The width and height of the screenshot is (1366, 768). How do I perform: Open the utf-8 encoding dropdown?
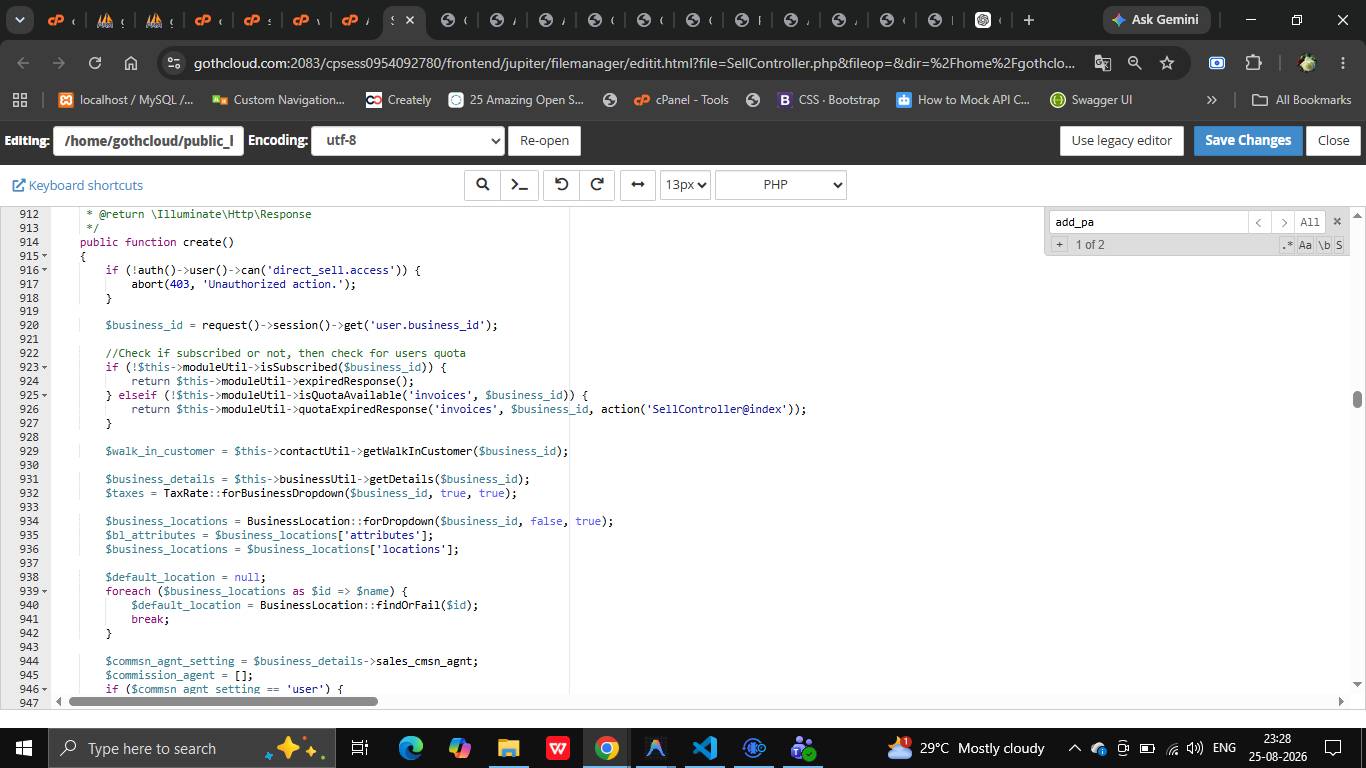point(408,141)
